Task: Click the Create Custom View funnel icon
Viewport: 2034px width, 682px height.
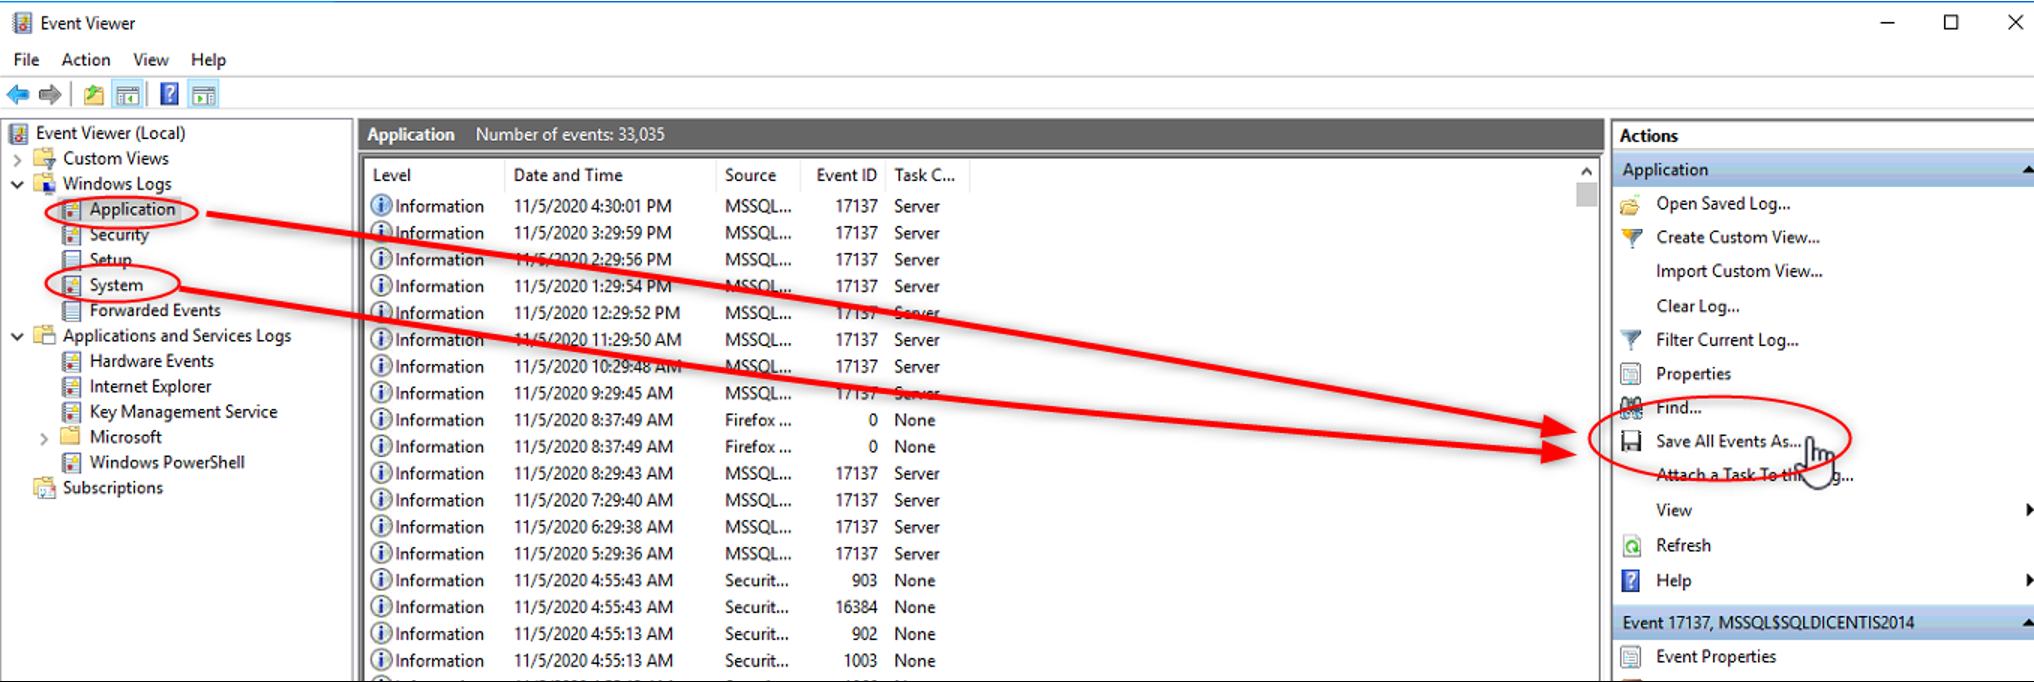Action: point(1631,238)
